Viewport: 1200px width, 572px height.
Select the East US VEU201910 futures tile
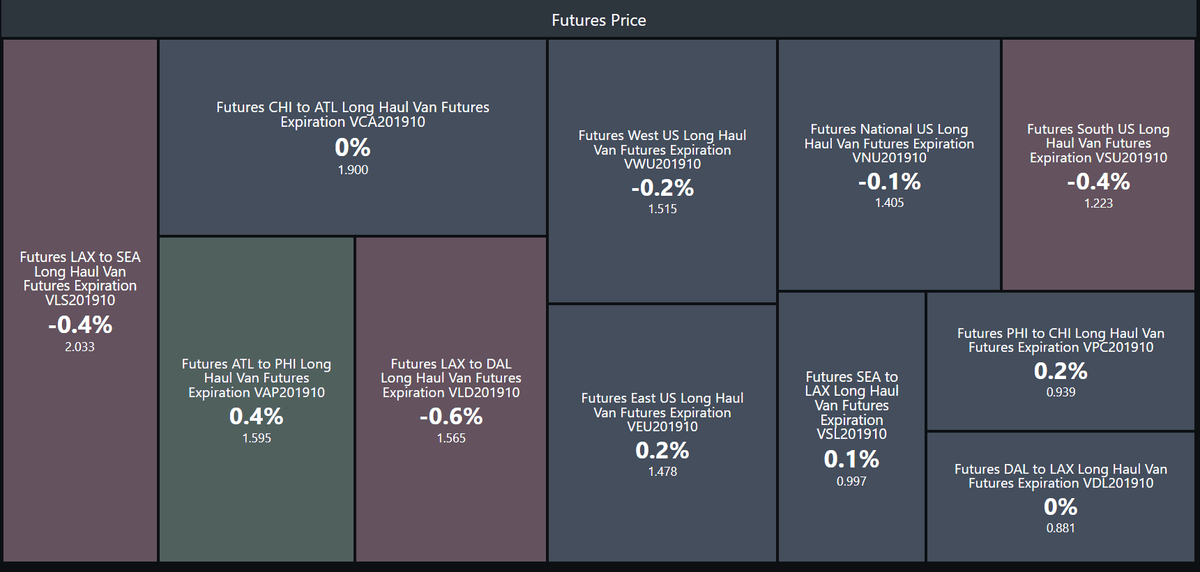point(662,433)
